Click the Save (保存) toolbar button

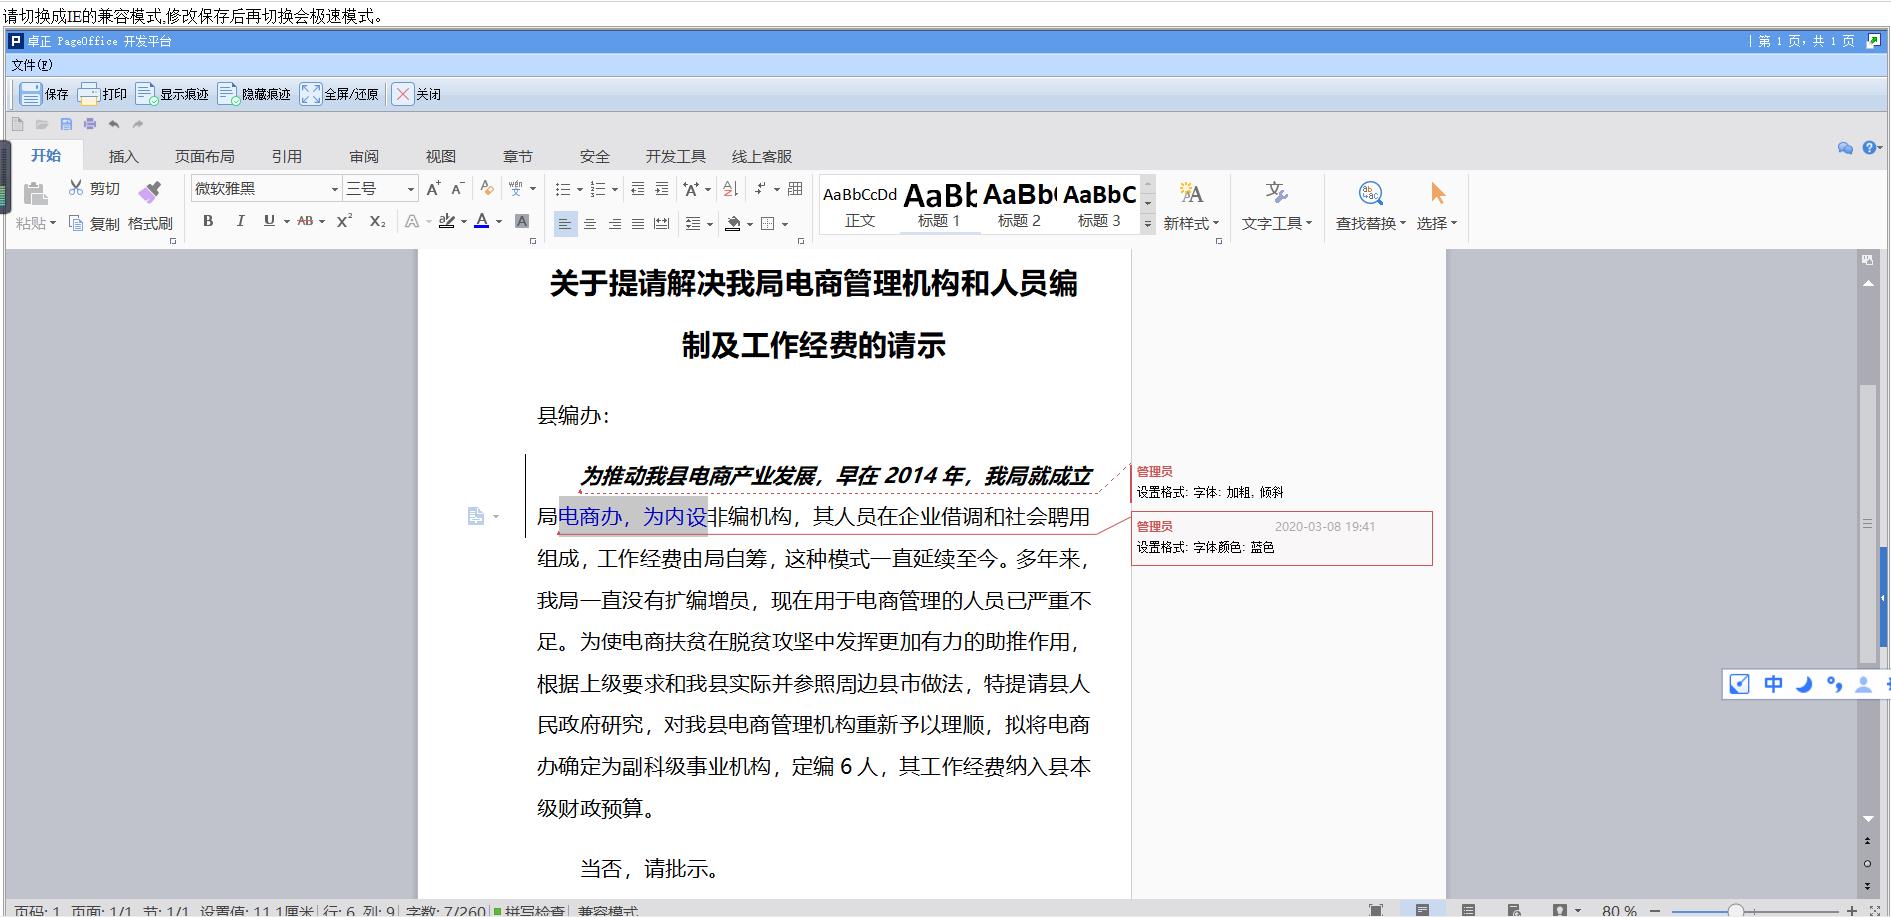click(x=44, y=94)
